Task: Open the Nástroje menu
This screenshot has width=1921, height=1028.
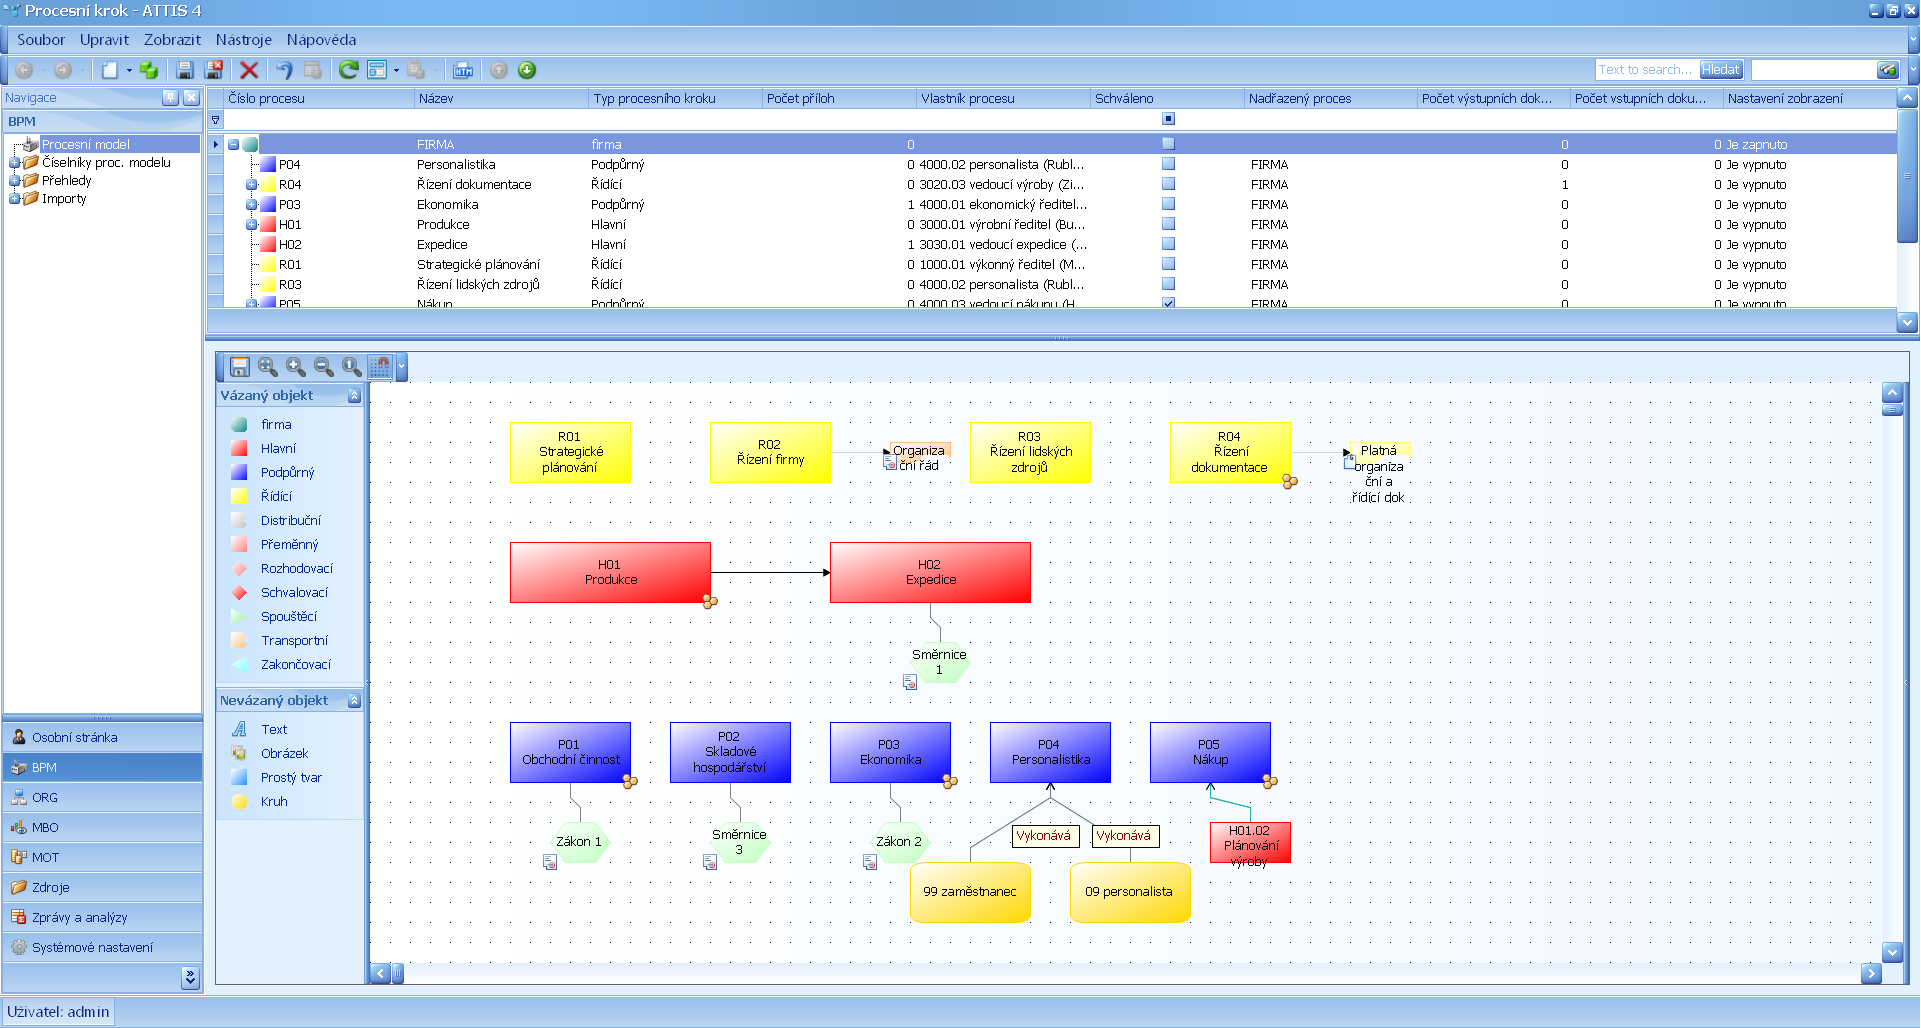Action: point(244,40)
